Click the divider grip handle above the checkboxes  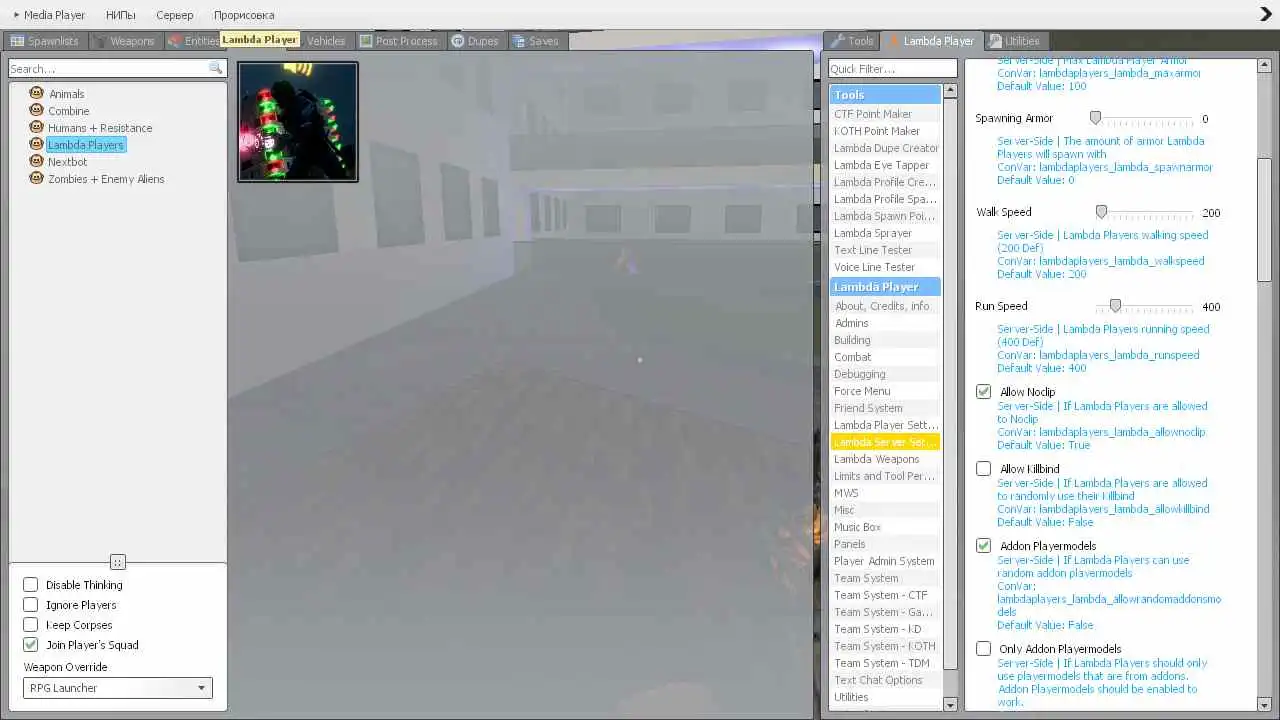coord(118,562)
